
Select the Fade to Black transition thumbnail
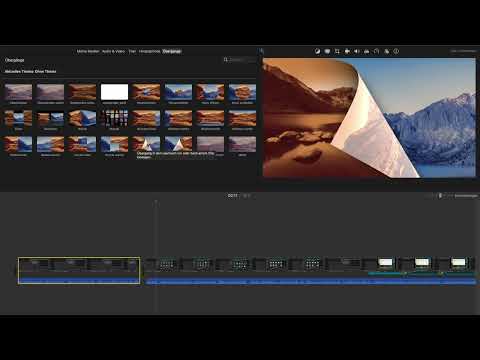(x=82, y=92)
